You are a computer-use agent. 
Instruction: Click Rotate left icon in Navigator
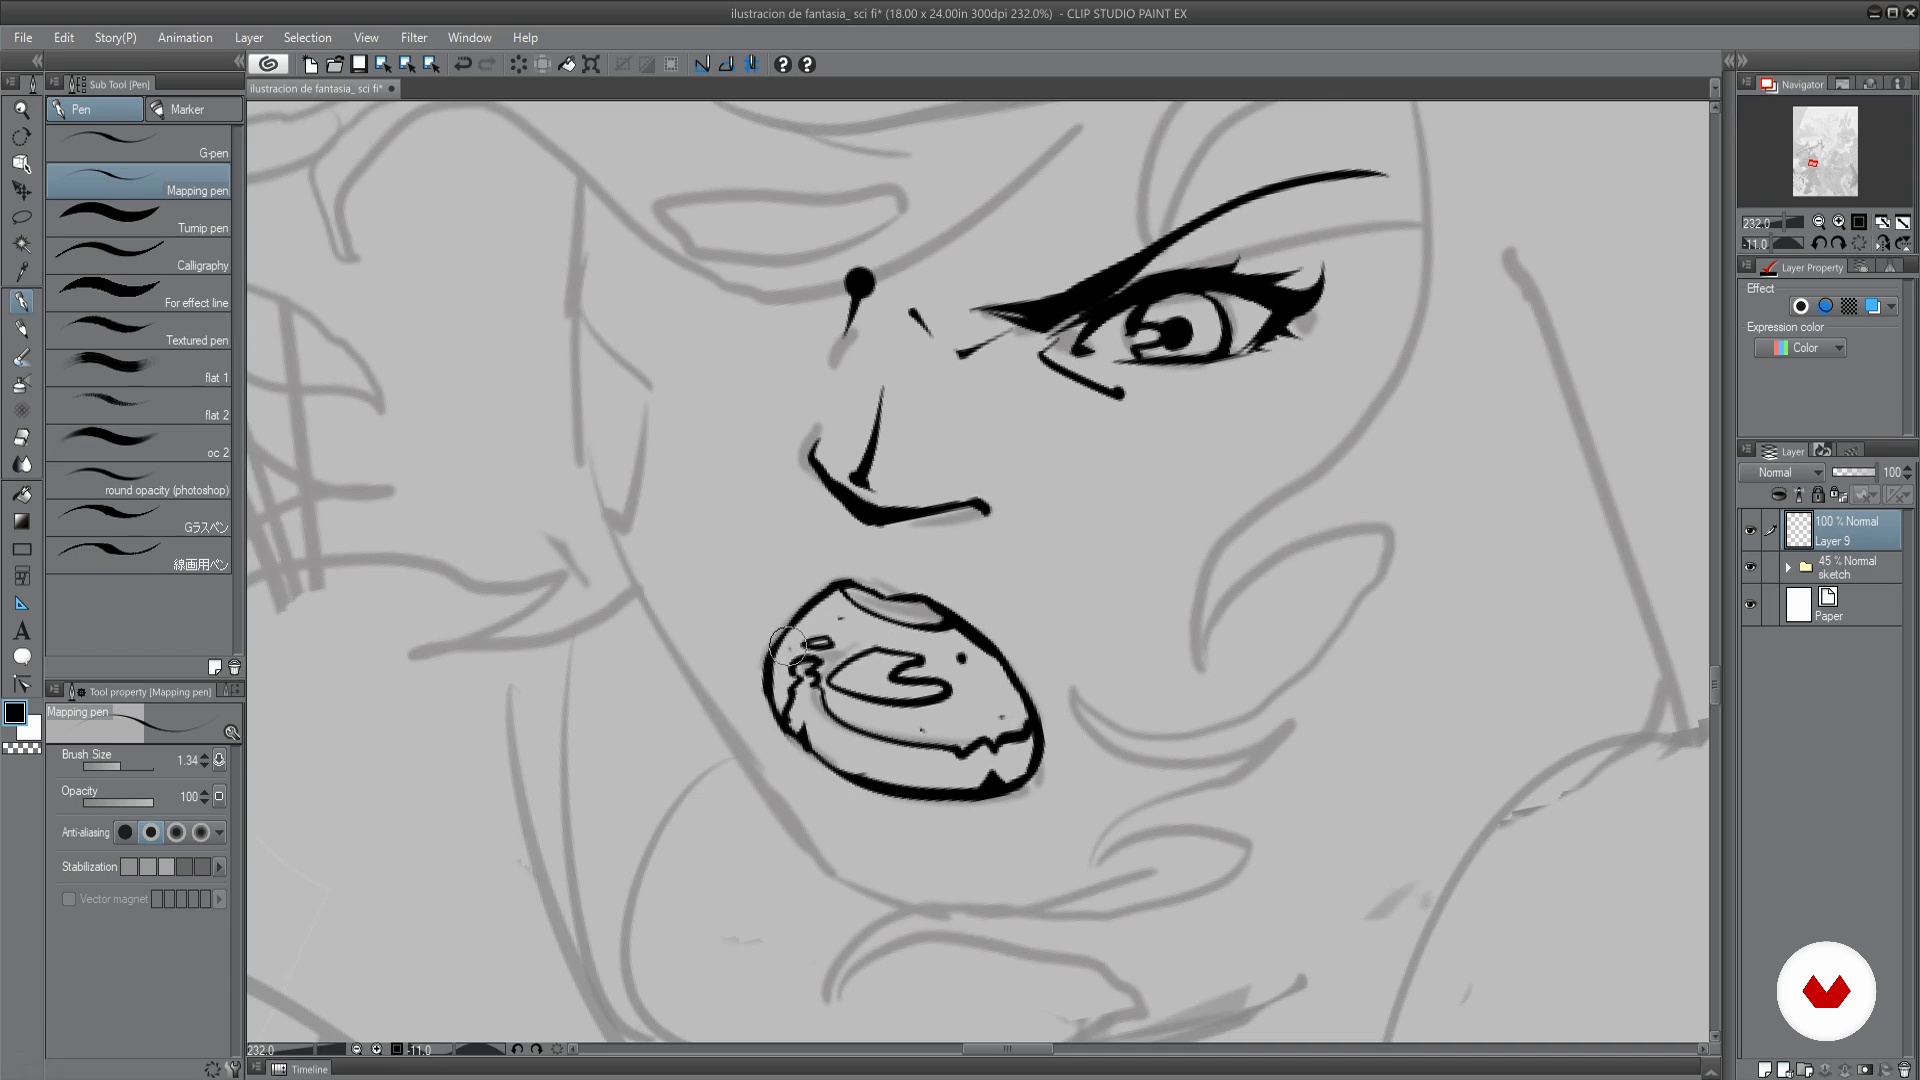[x=1819, y=243]
